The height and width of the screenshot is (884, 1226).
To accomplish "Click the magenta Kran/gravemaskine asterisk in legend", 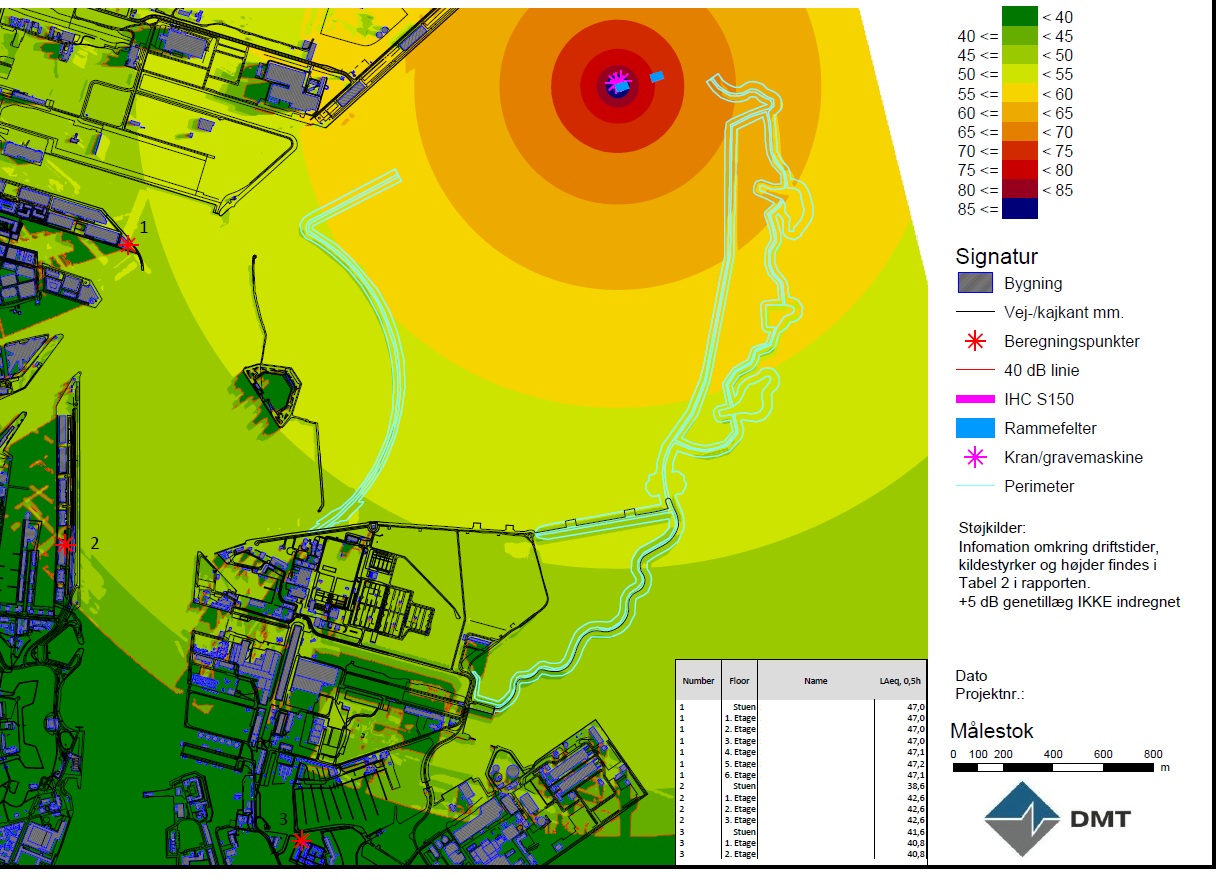I will coord(975,457).
